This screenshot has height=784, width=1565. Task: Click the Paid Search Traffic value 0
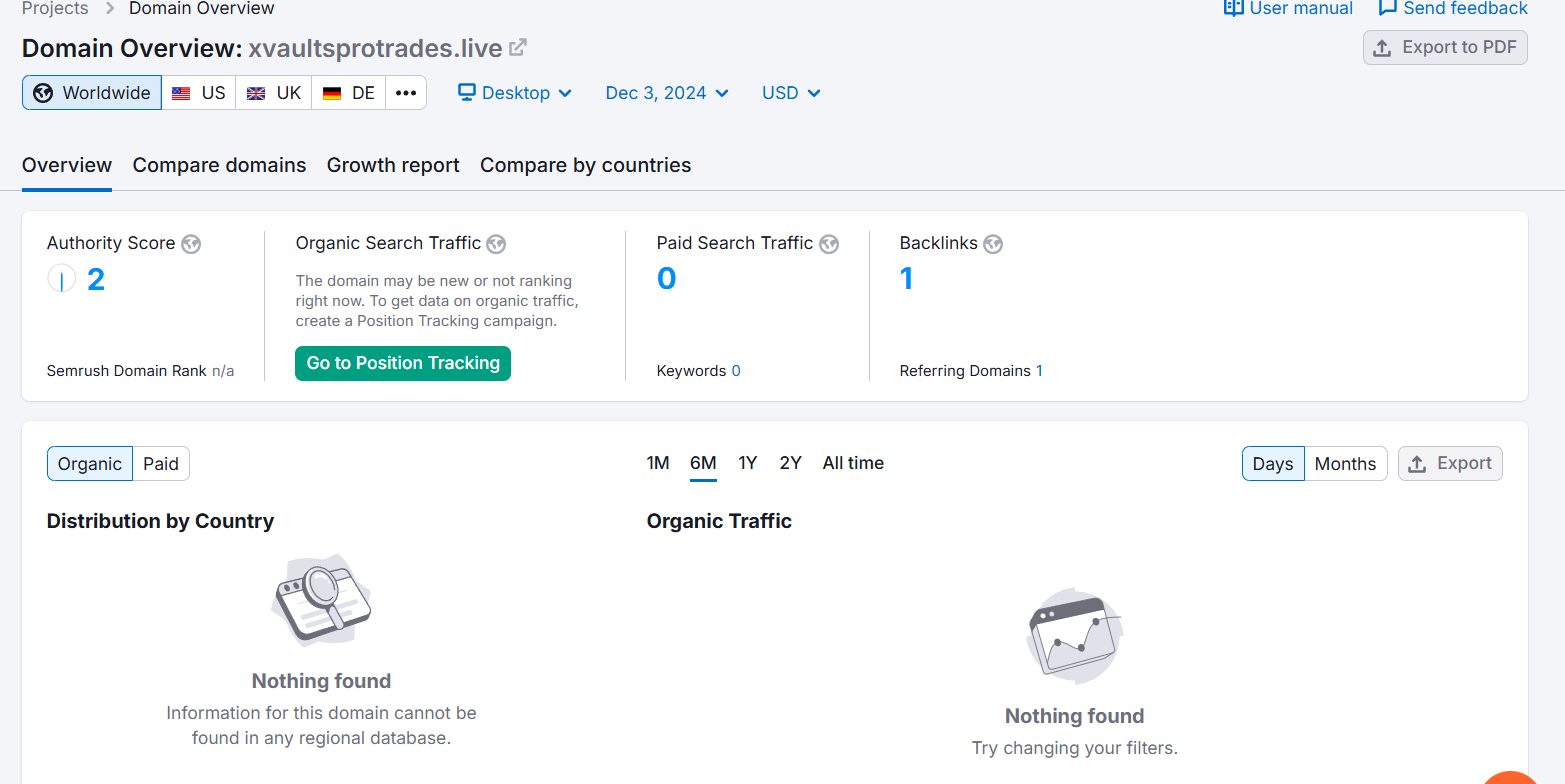[667, 278]
